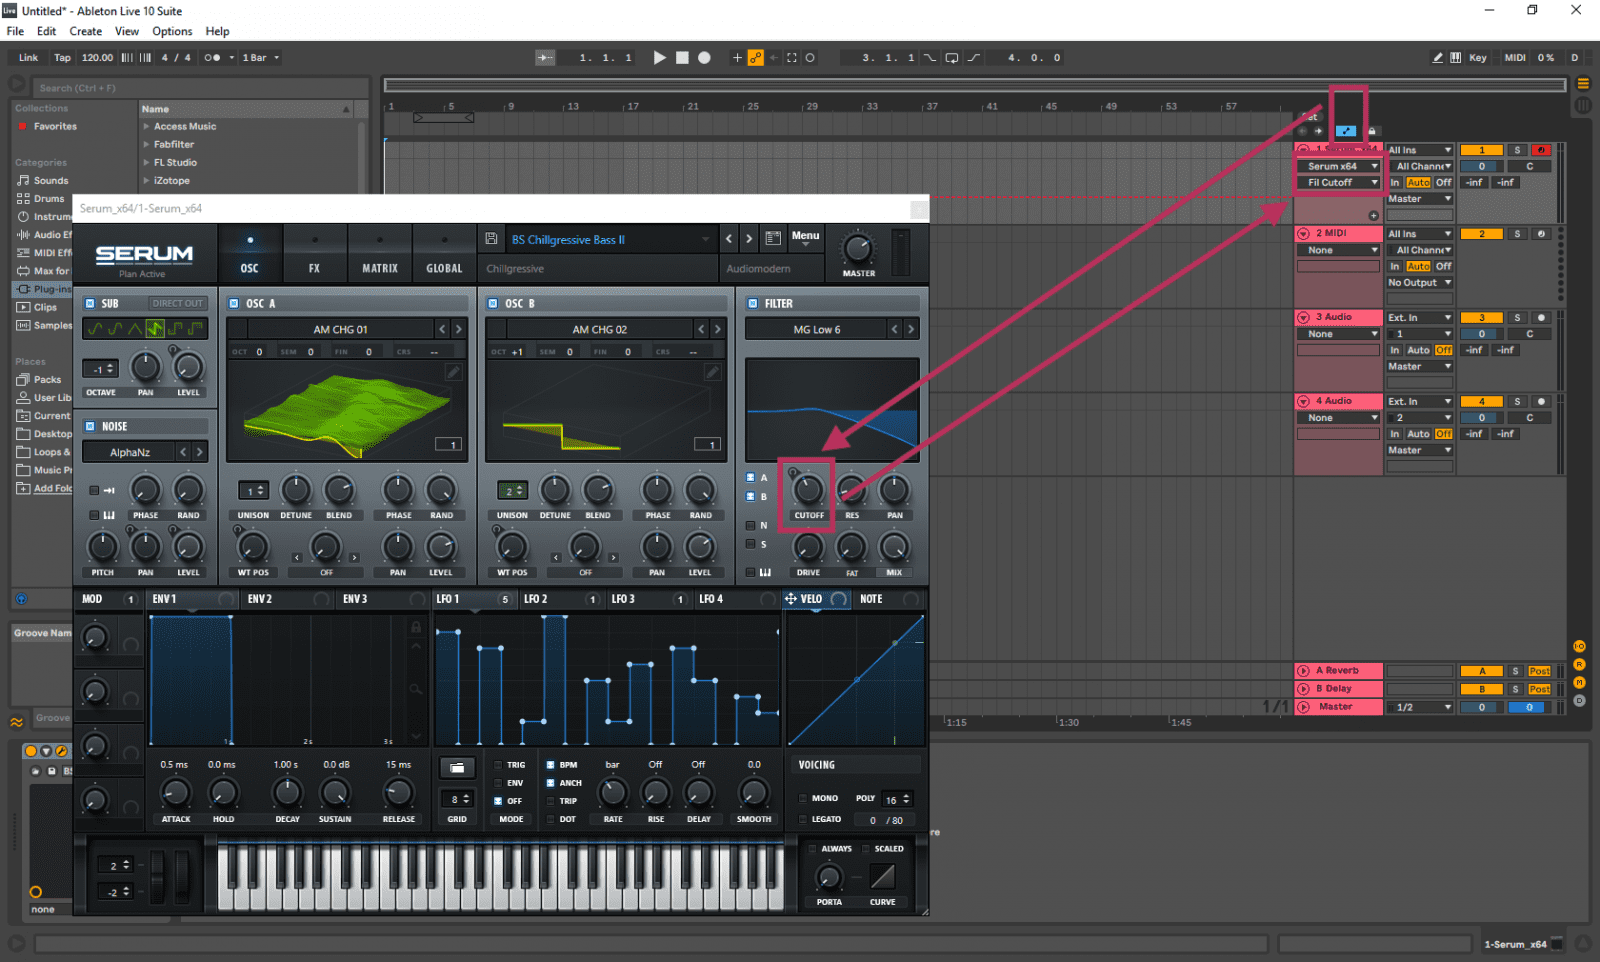Open the Fil Cutoff parameter chooser dropdown
Screen dimensions: 1600x962
1338,182
